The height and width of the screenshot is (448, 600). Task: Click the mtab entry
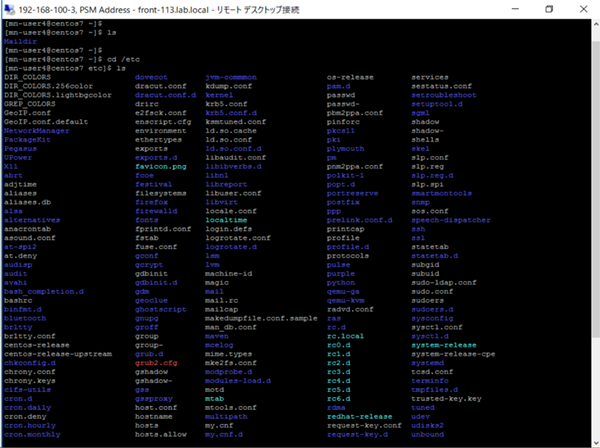click(x=215, y=399)
